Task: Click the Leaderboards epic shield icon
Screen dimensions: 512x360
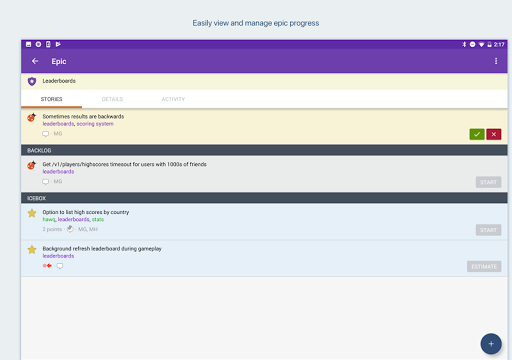Action: tap(32, 81)
